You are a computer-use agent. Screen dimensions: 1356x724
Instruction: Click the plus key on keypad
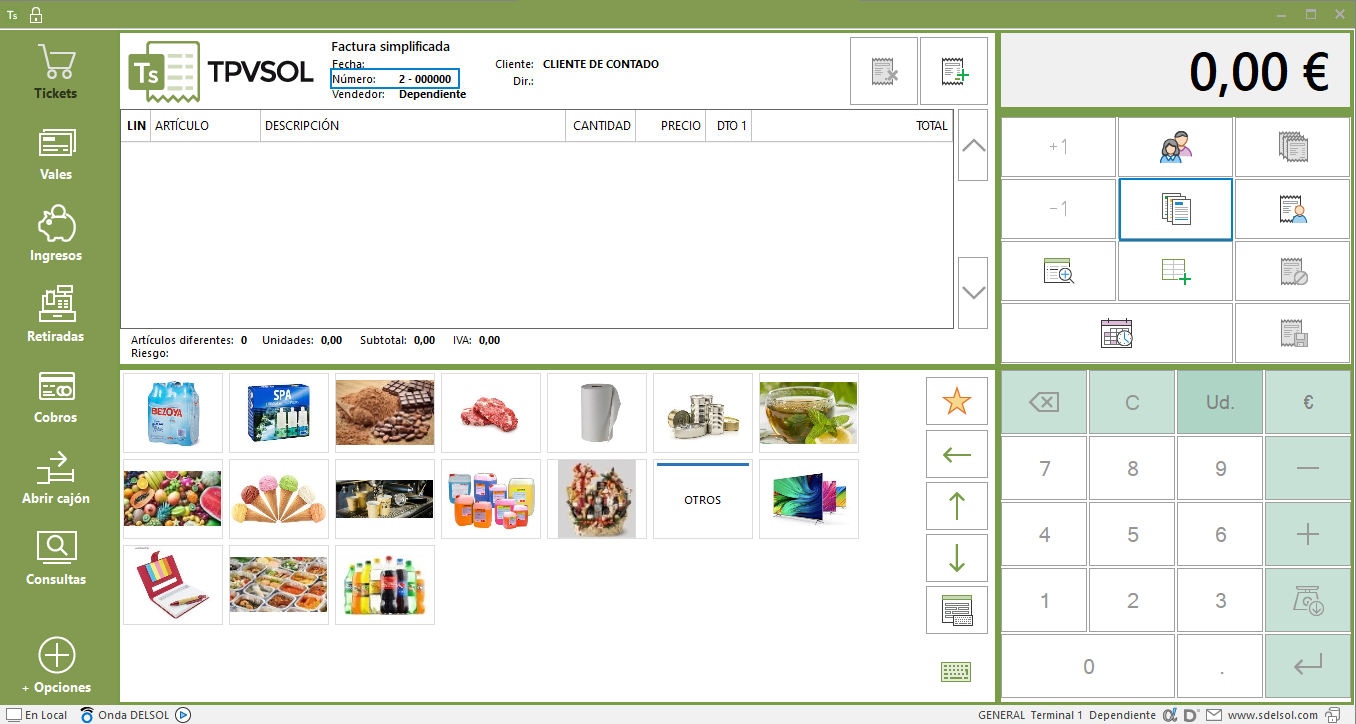[1308, 534]
